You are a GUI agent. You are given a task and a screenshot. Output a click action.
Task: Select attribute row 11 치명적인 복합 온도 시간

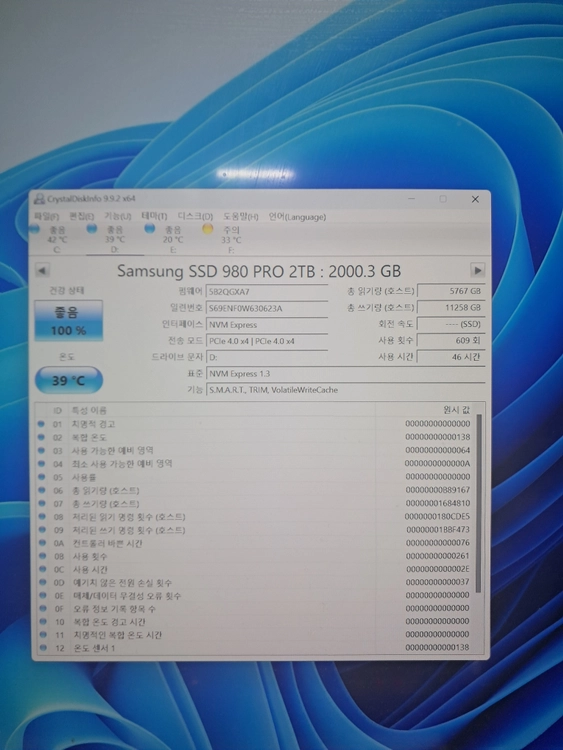[255, 635]
